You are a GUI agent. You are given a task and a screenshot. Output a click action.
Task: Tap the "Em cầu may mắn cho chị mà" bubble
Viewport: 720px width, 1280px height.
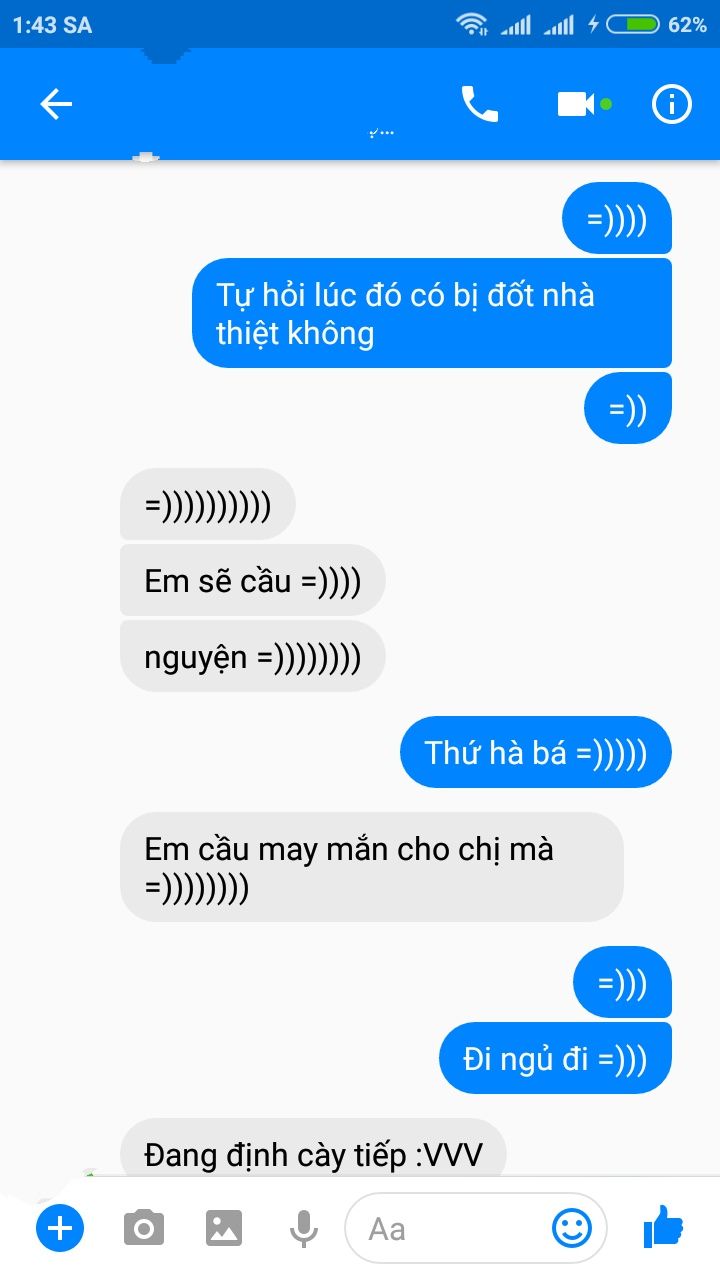(372, 867)
